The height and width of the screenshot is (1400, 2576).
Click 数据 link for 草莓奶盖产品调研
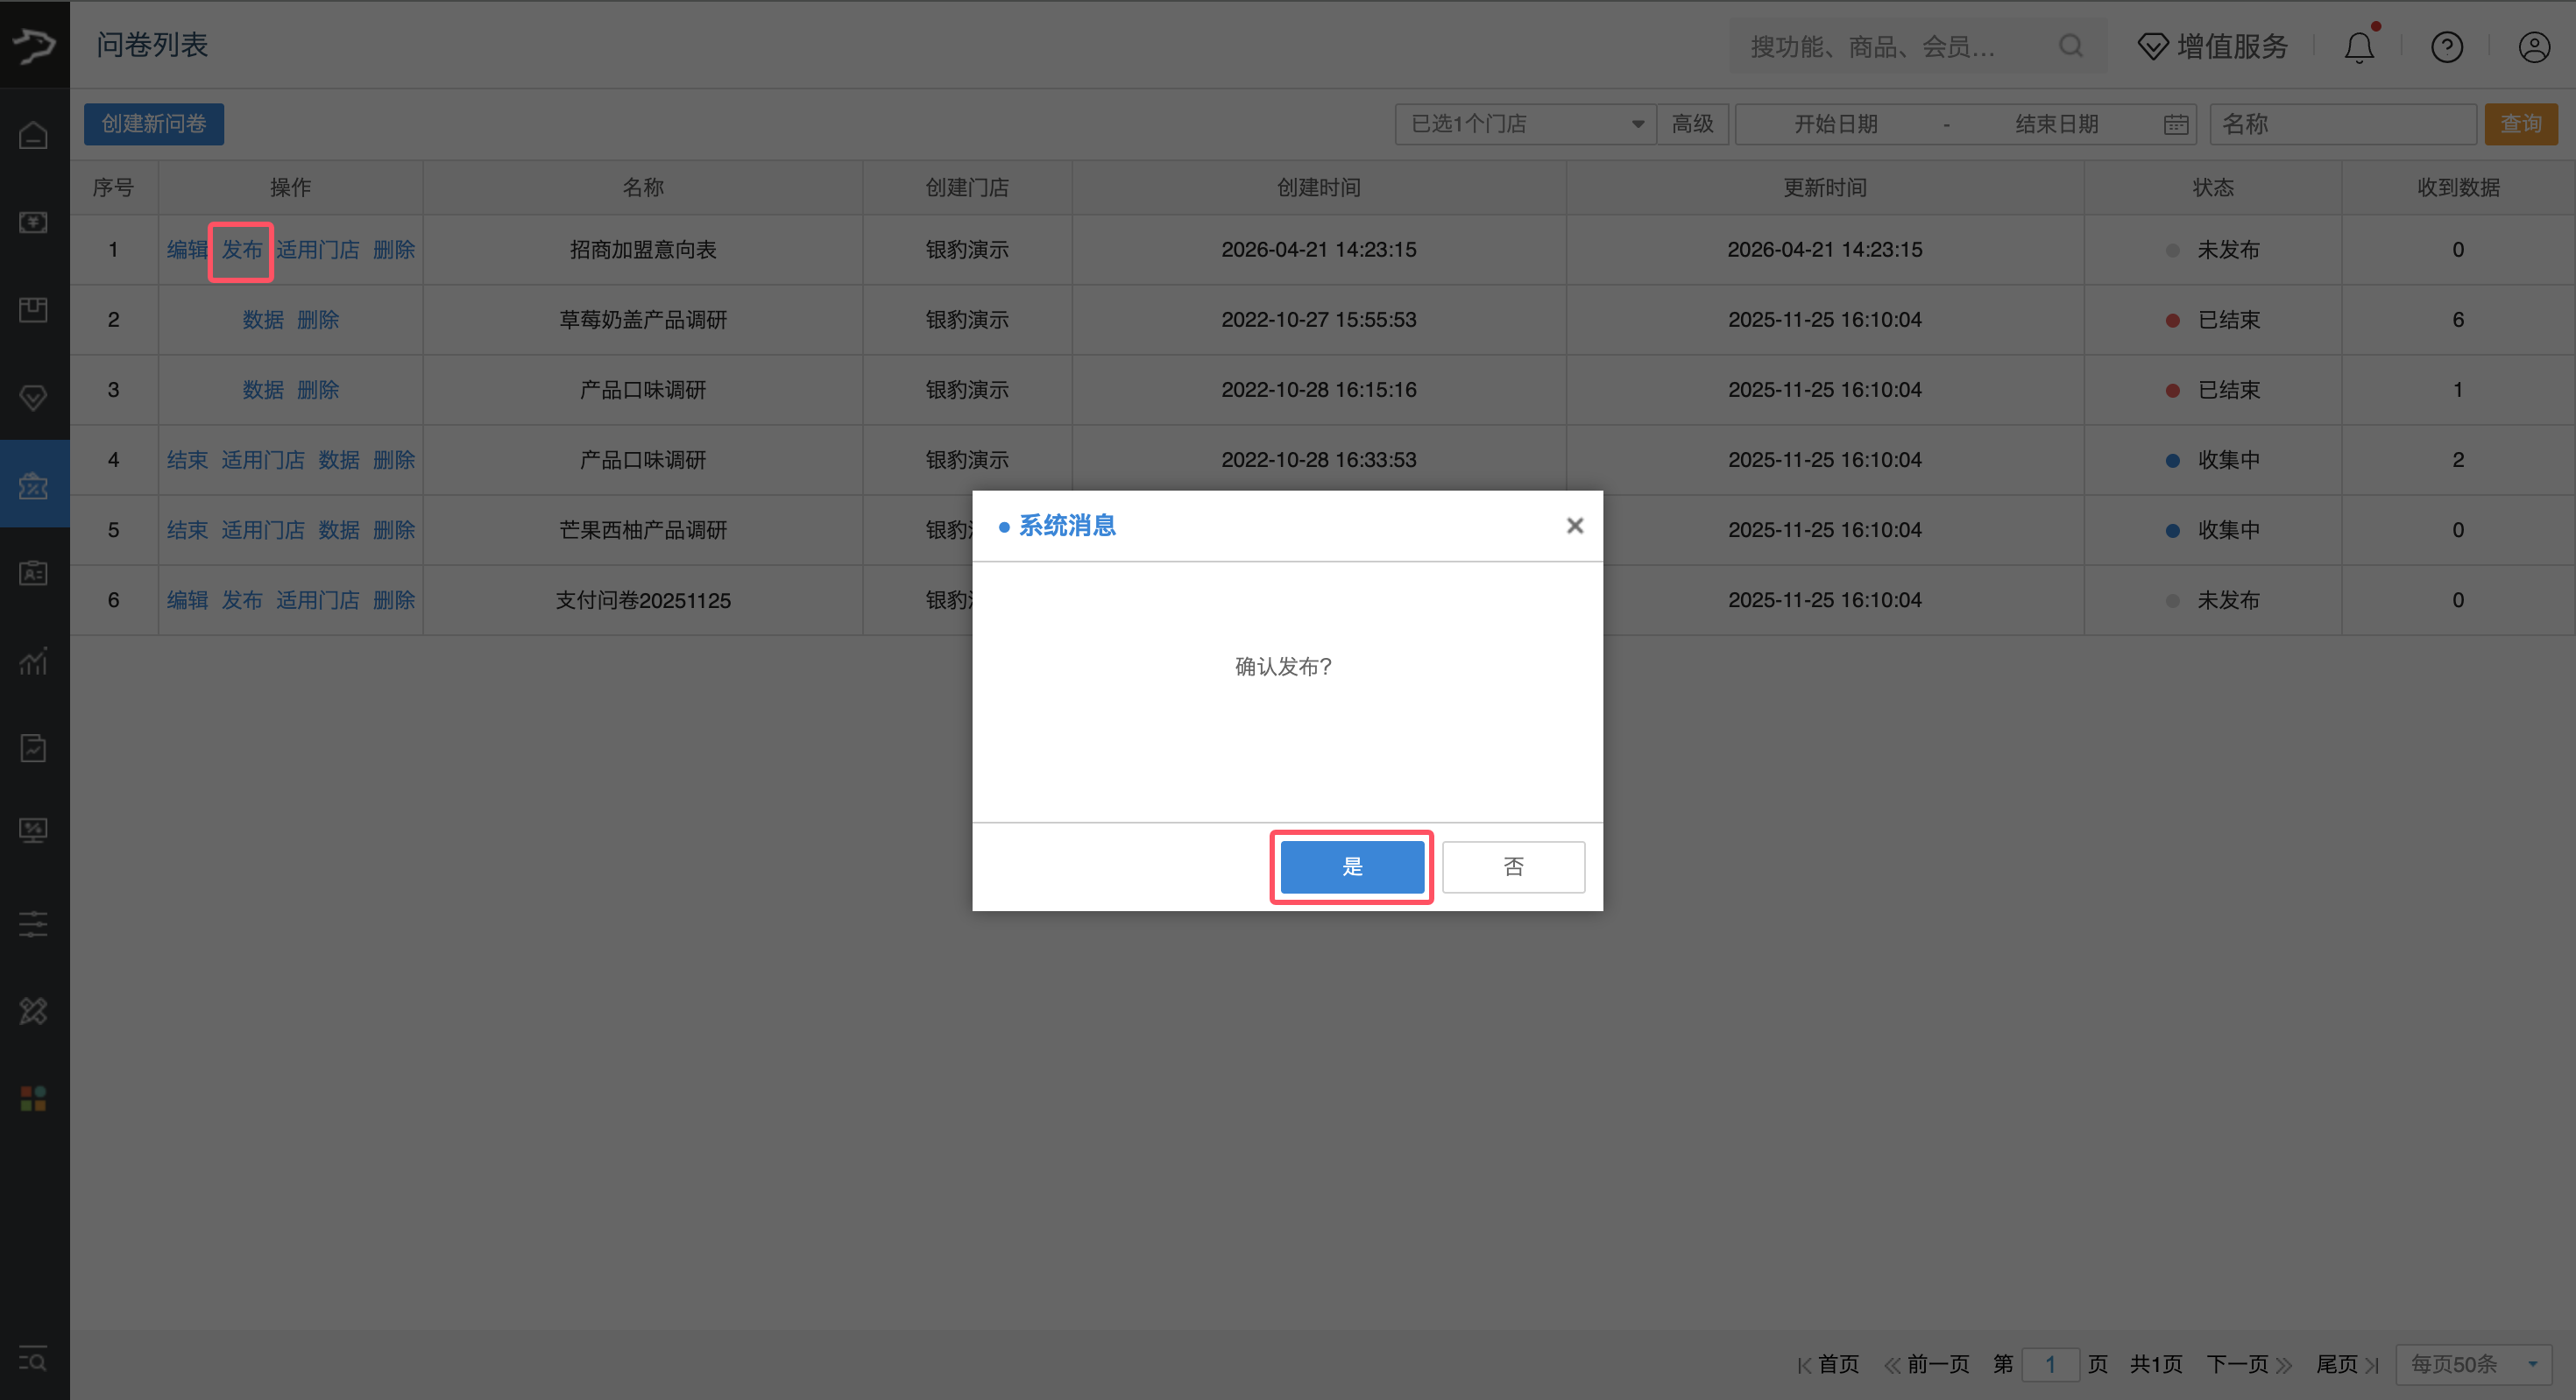263,320
